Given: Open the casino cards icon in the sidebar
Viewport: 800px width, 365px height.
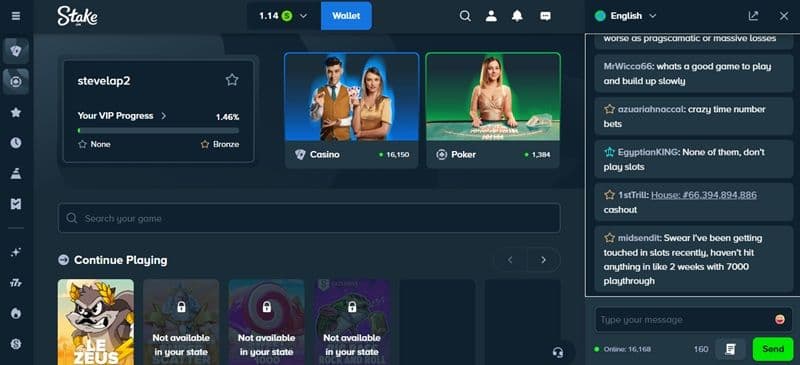Looking at the screenshot, I should [16, 51].
